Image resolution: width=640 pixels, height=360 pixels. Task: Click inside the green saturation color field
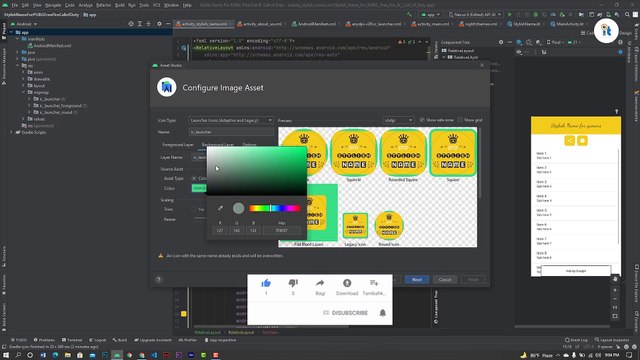coord(257,171)
